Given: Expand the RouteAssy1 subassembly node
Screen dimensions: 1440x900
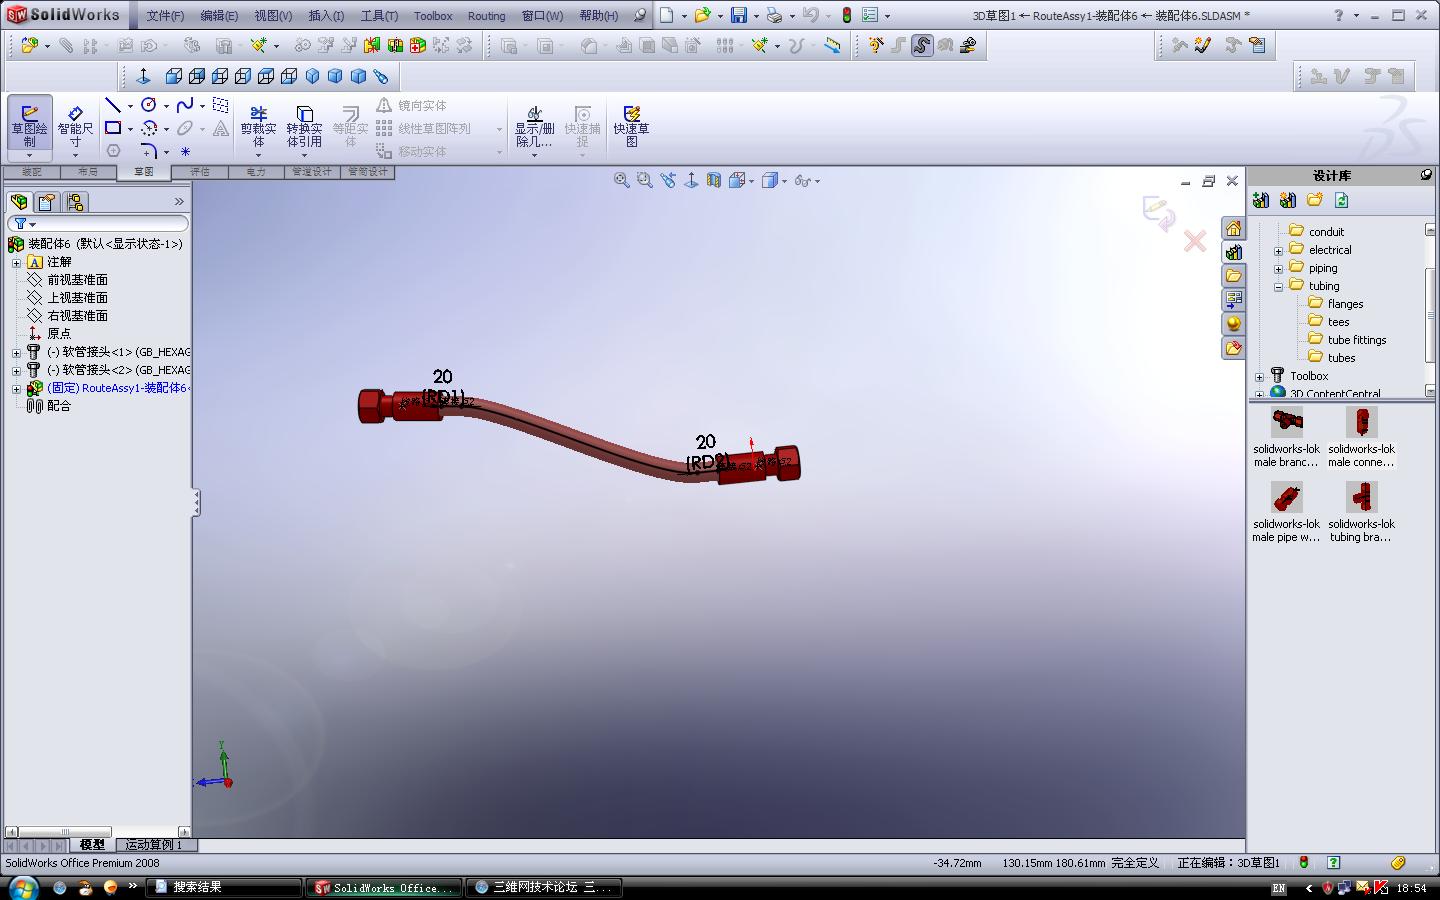Looking at the screenshot, I should point(16,388).
